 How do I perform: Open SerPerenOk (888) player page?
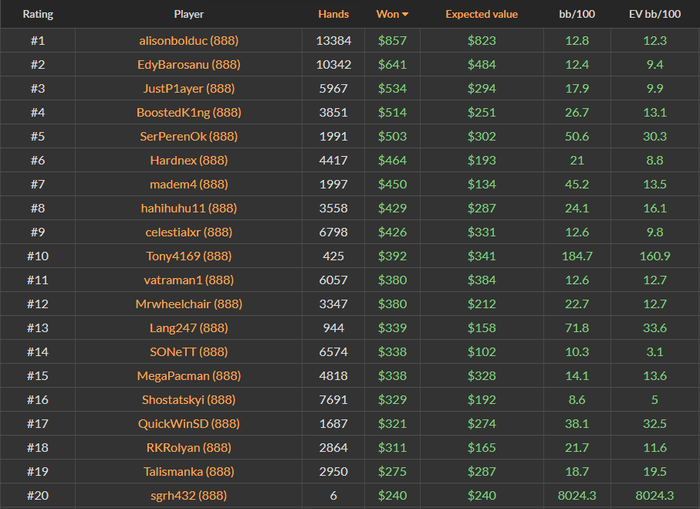point(188,136)
